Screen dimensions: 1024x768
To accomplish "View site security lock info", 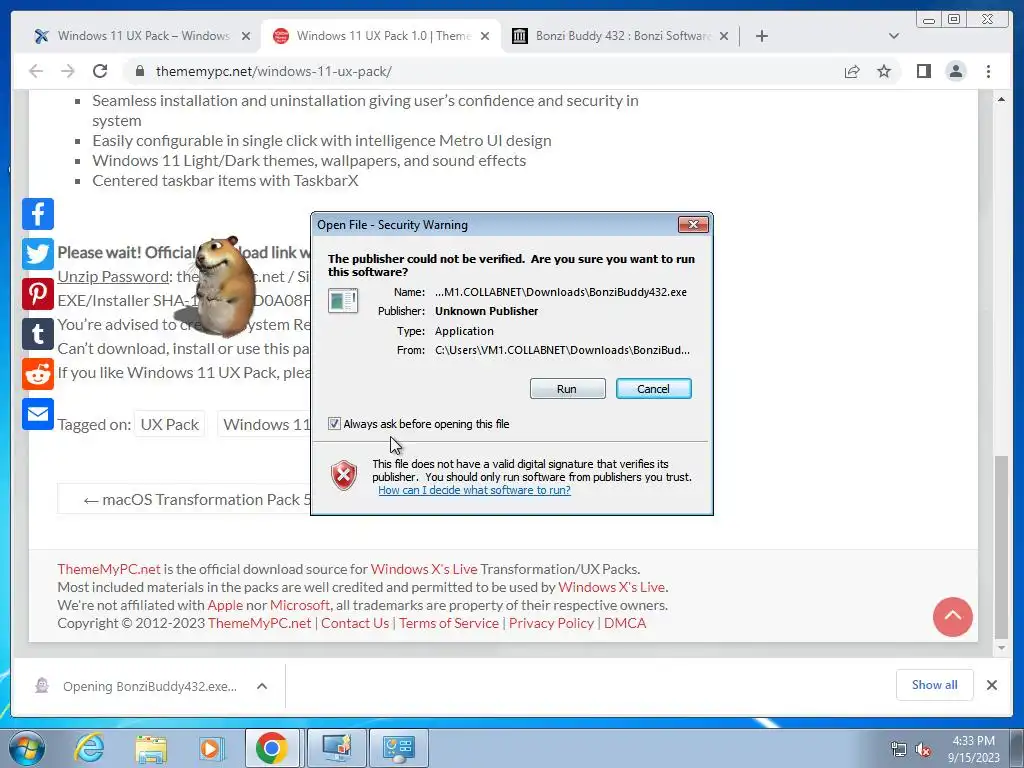I will (139, 71).
